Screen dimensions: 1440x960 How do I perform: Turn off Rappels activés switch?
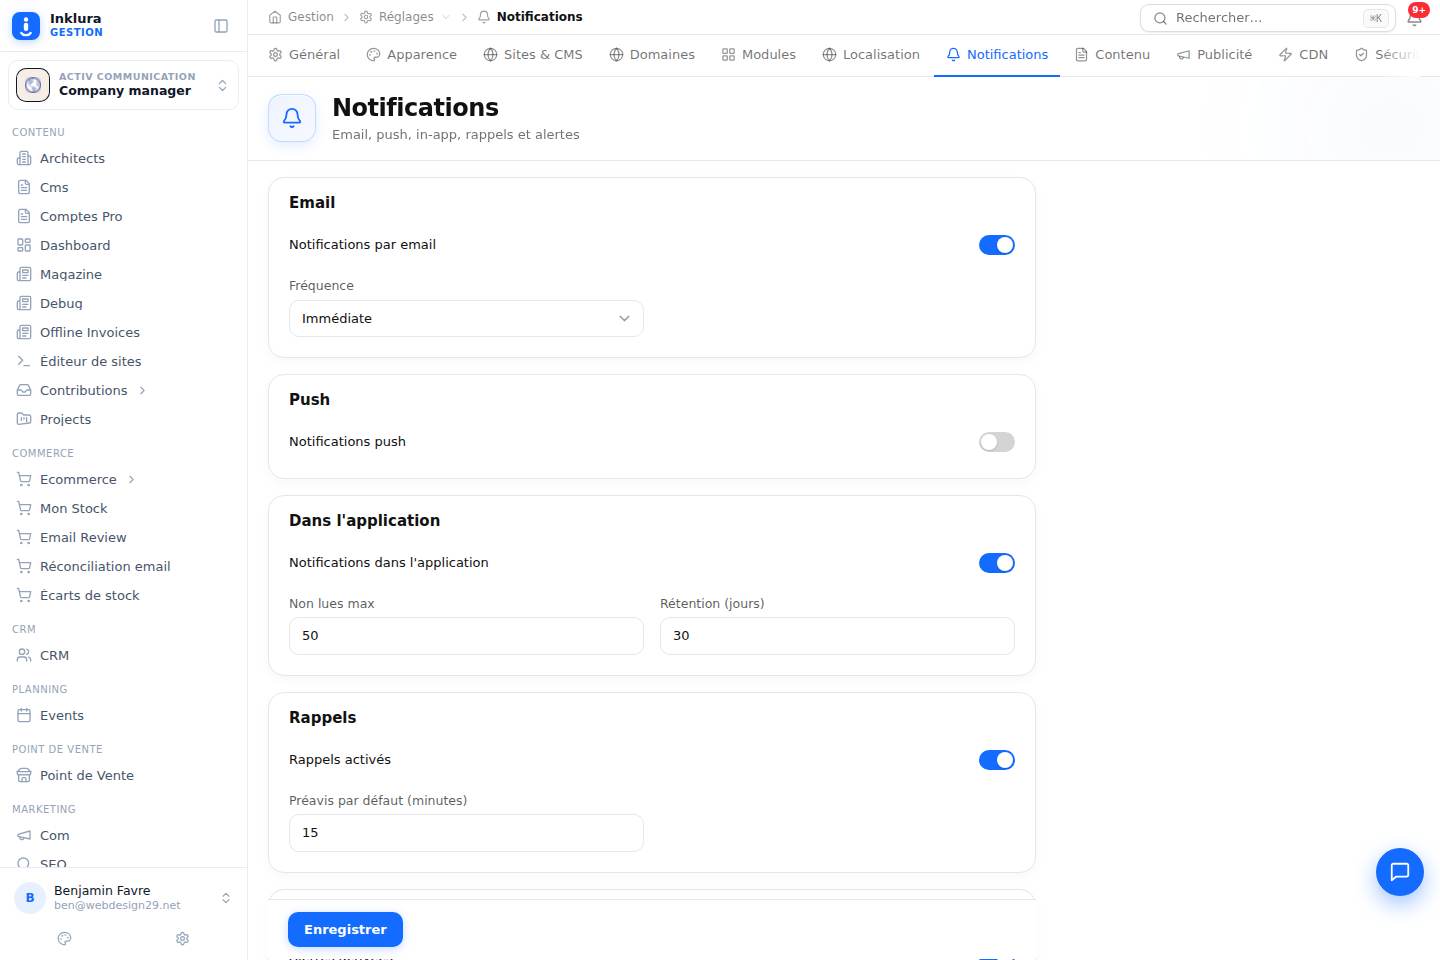[997, 760]
